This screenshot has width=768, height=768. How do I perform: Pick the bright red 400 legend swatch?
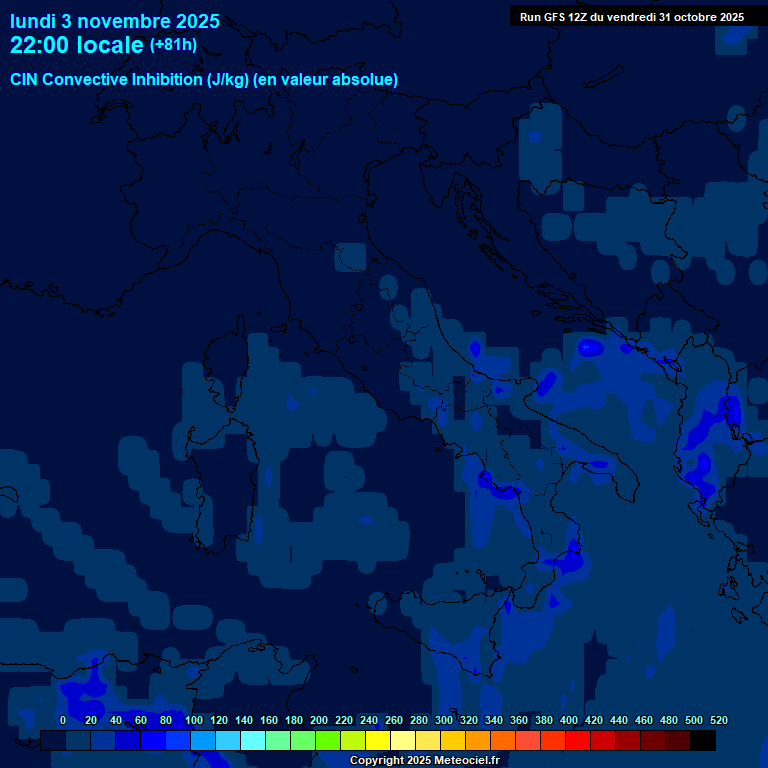[x=578, y=741]
